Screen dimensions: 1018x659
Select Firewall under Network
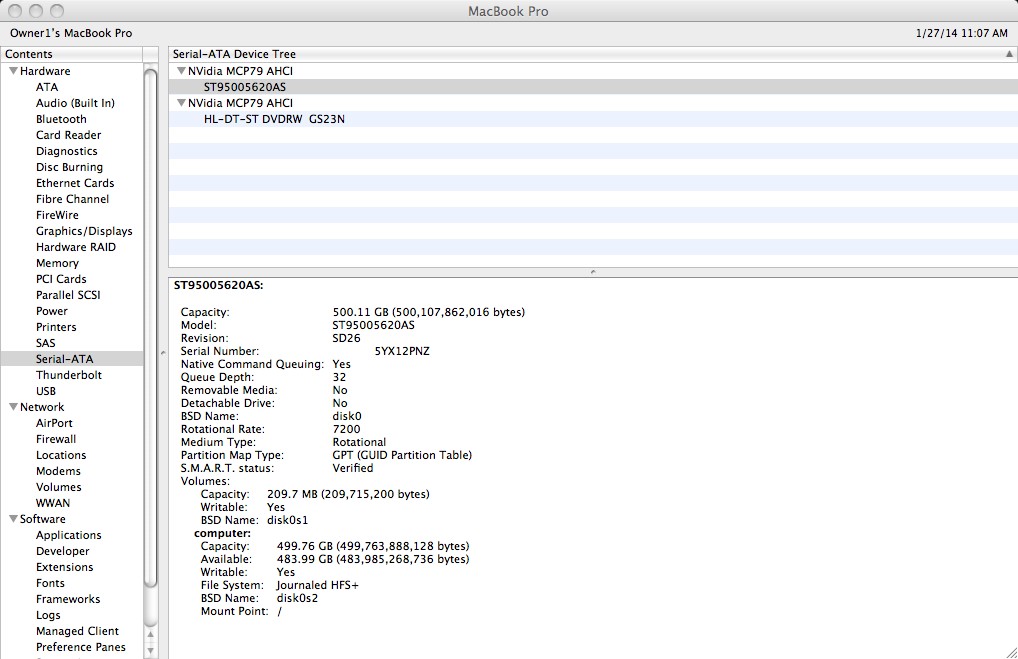click(x=56, y=439)
